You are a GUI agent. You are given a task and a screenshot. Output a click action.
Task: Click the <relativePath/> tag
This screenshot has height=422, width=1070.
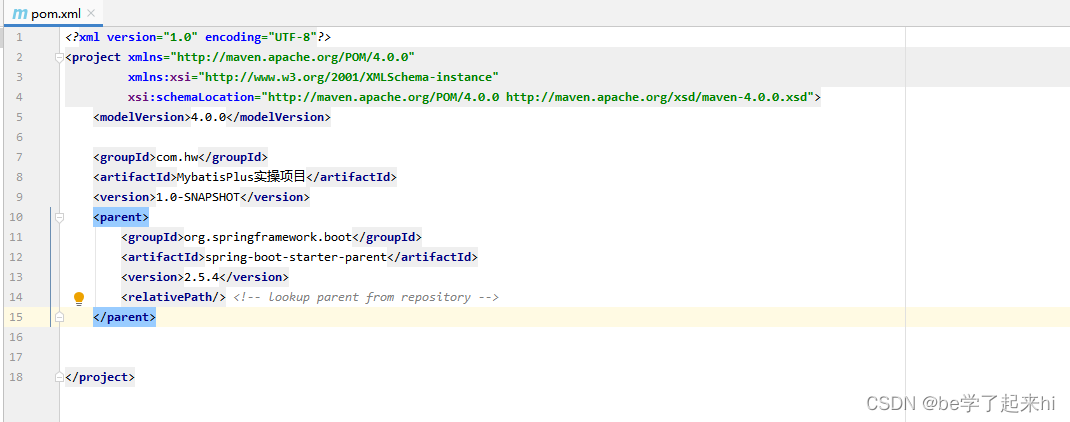(x=173, y=297)
